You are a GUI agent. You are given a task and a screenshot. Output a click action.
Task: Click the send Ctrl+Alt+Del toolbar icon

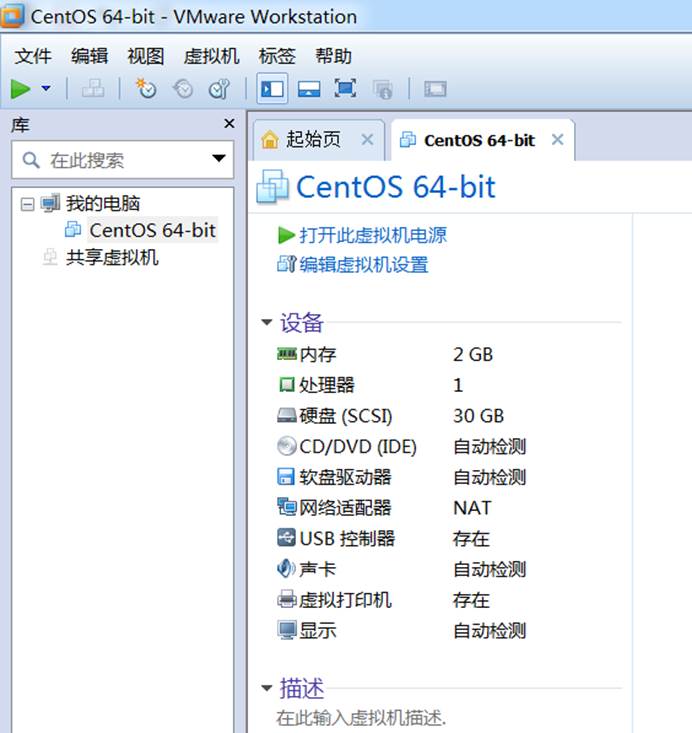(x=93, y=88)
